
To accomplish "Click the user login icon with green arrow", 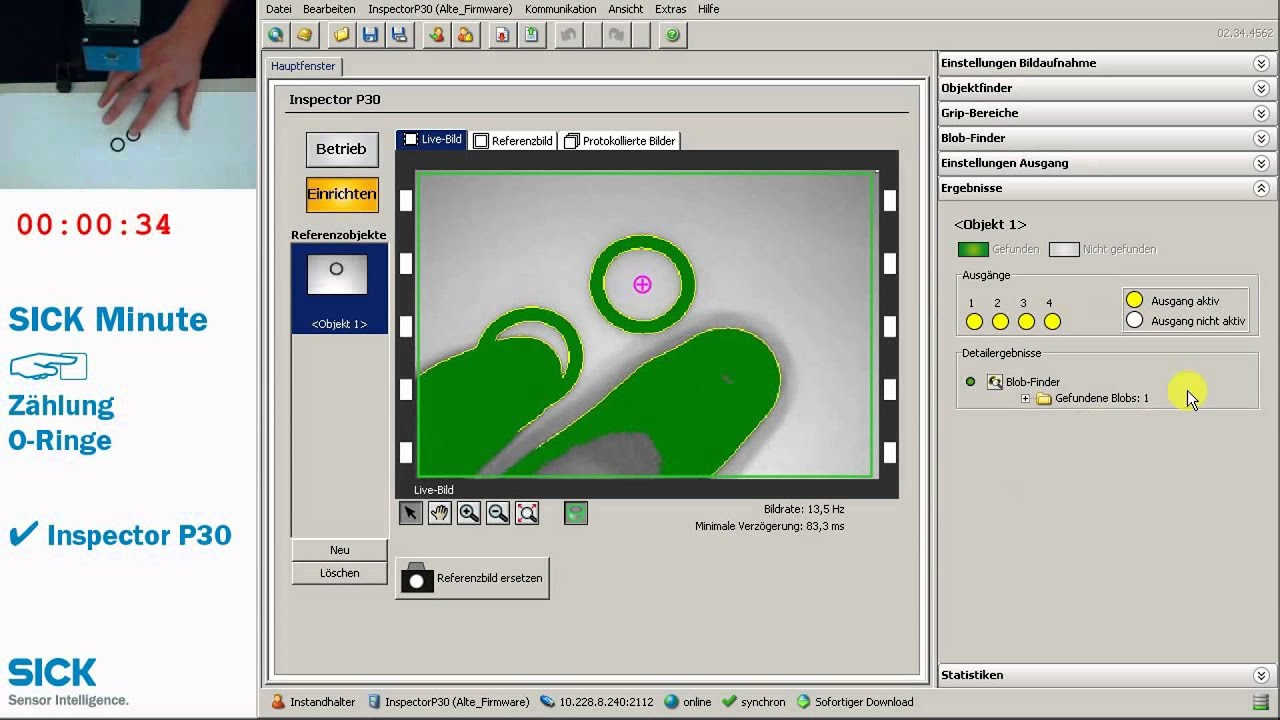I will (437, 35).
